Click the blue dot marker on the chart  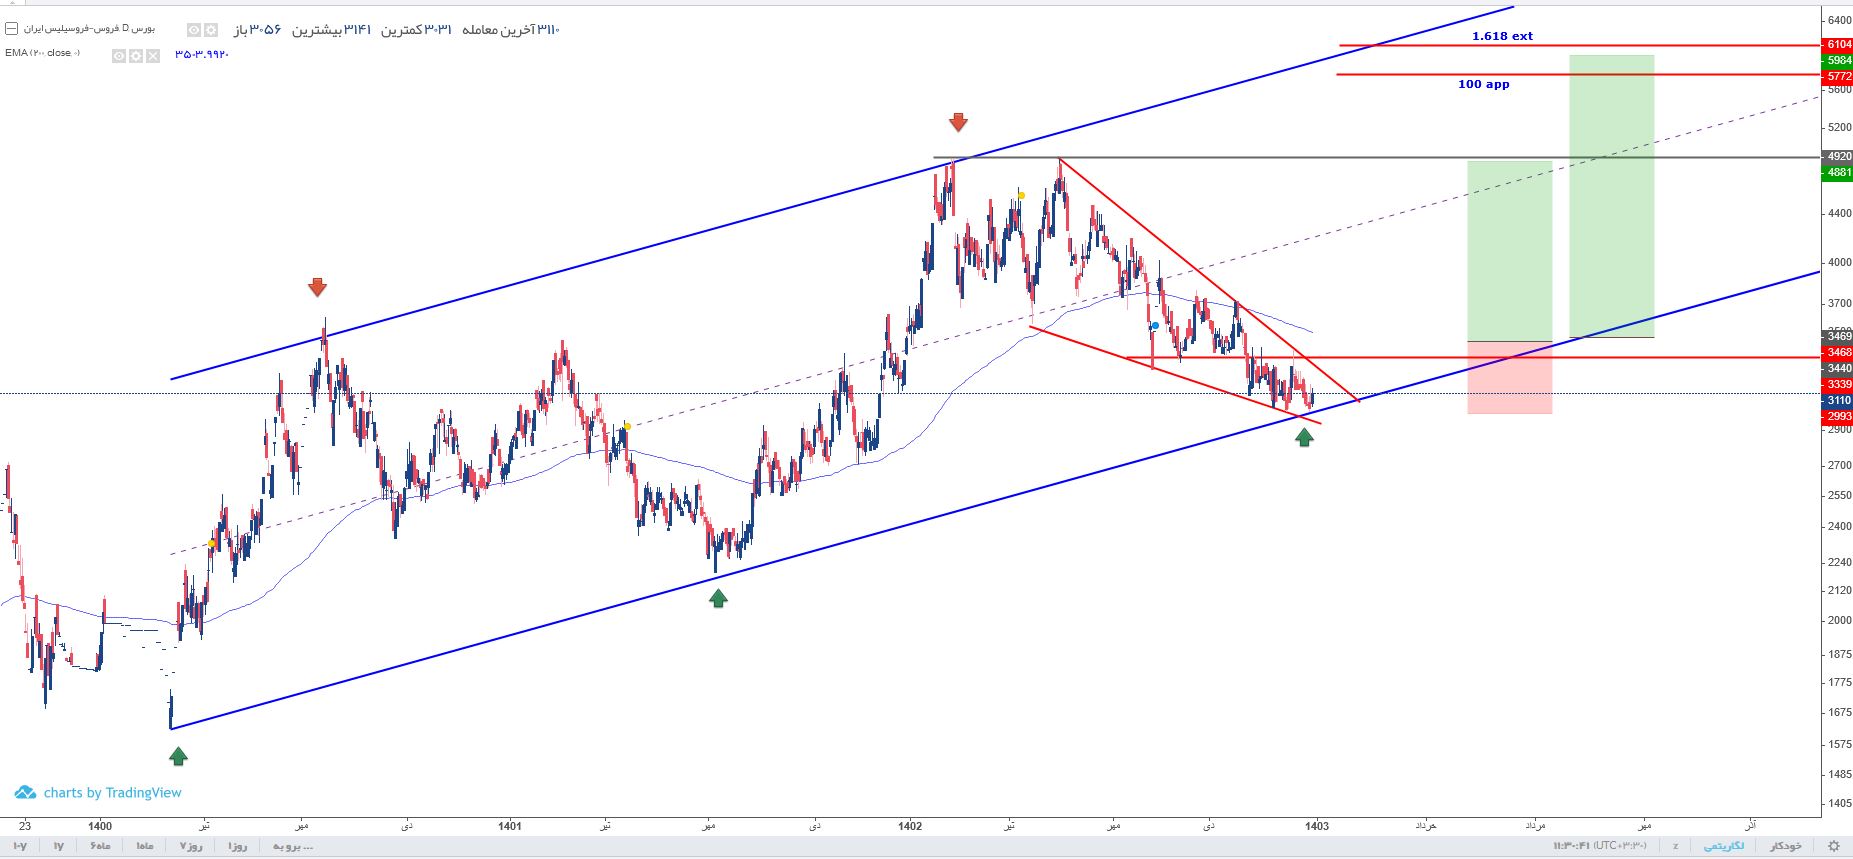pyautogui.click(x=1155, y=326)
